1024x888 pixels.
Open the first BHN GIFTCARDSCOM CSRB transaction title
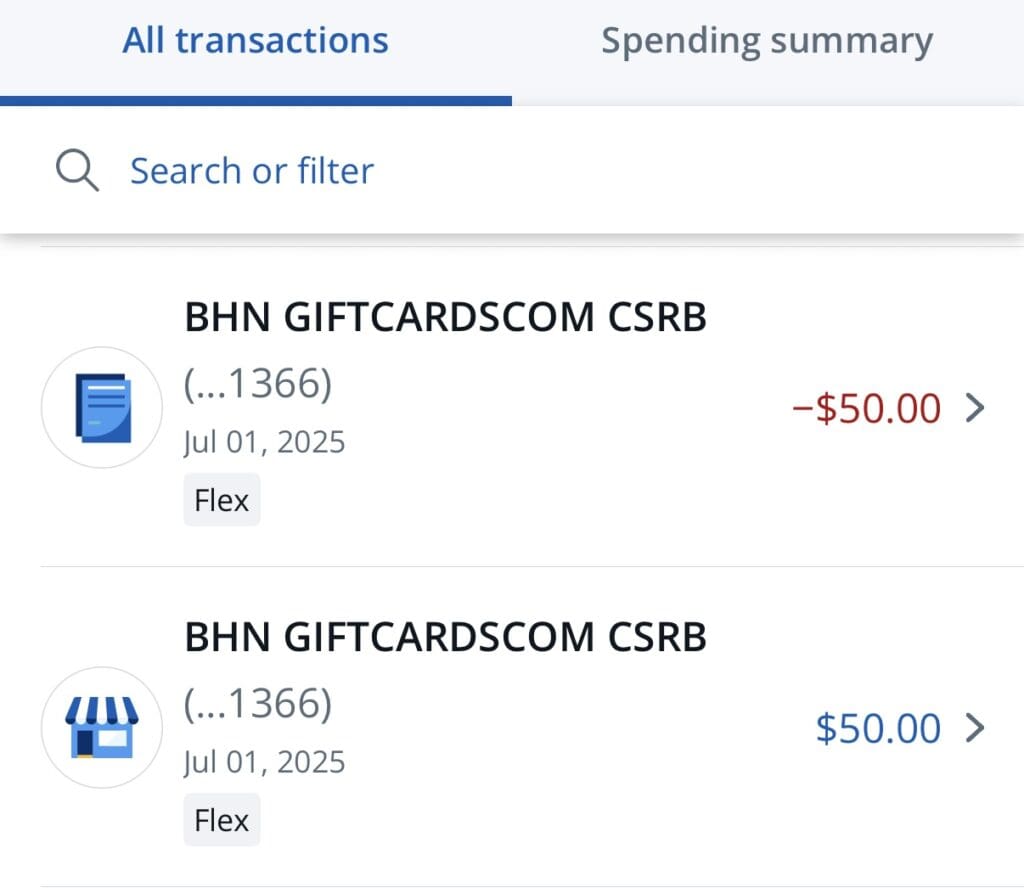click(445, 317)
